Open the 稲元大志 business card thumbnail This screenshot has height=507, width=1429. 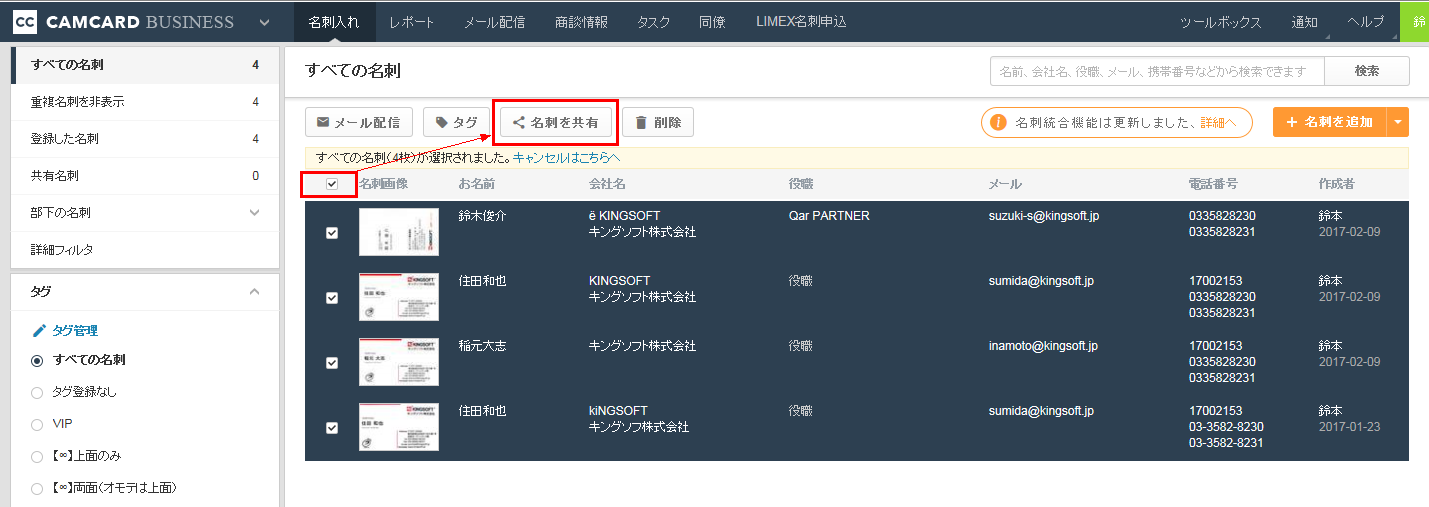click(x=399, y=362)
